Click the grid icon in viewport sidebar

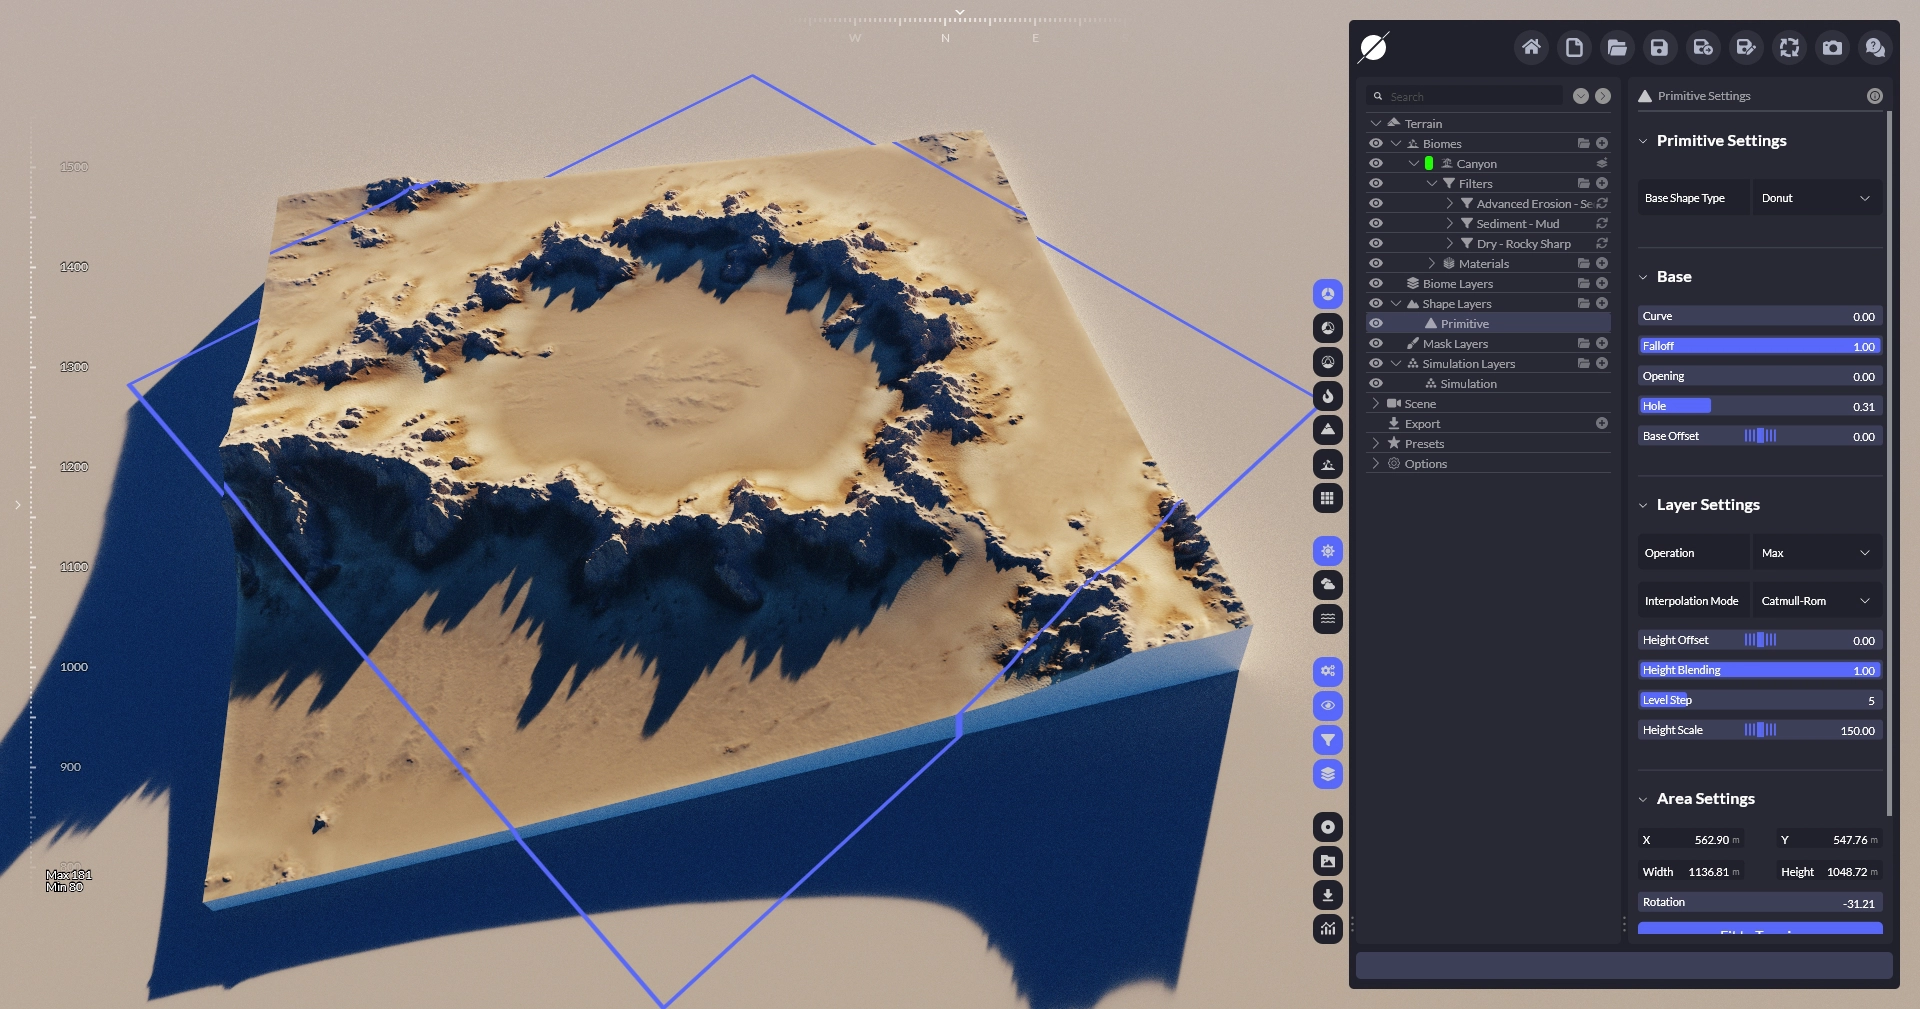[x=1327, y=498]
